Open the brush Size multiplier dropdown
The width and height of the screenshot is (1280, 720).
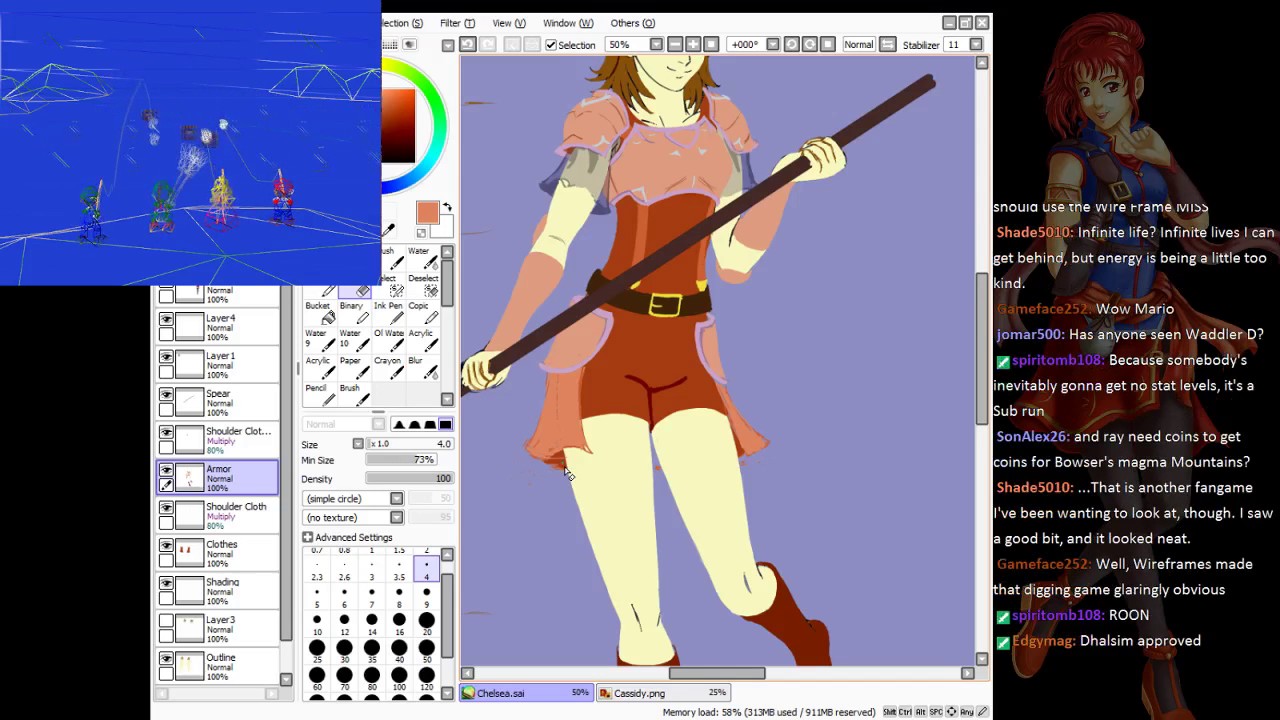358,444
